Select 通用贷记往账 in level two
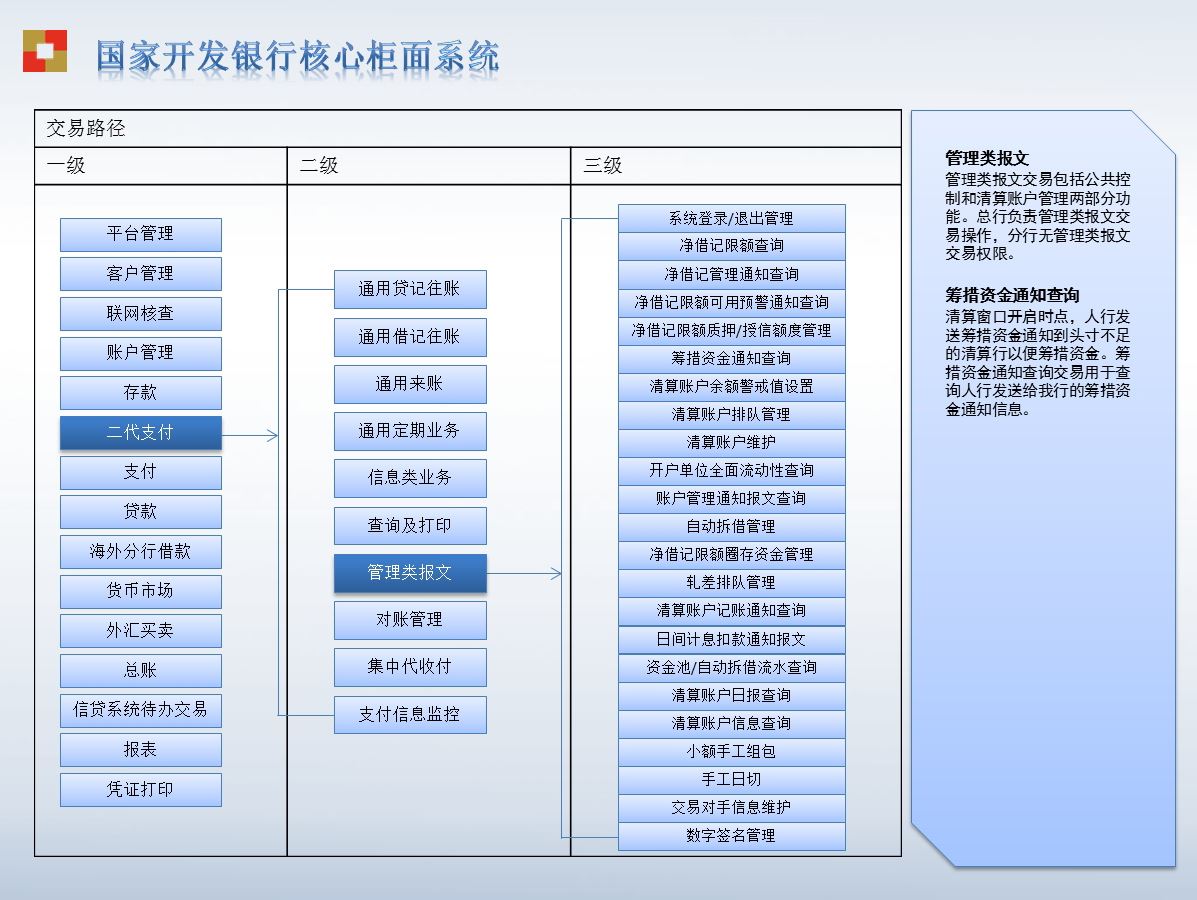 (x=410, y=289)
